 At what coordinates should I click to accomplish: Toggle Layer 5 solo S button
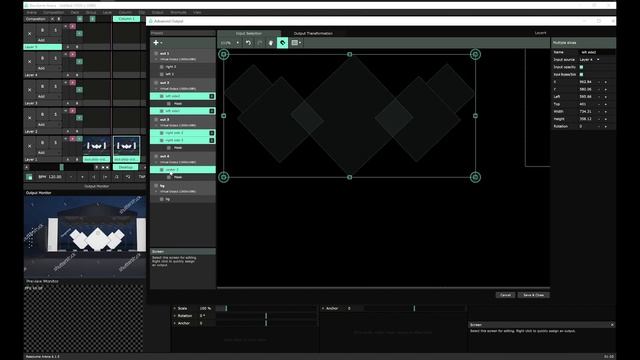coord(56,30)
